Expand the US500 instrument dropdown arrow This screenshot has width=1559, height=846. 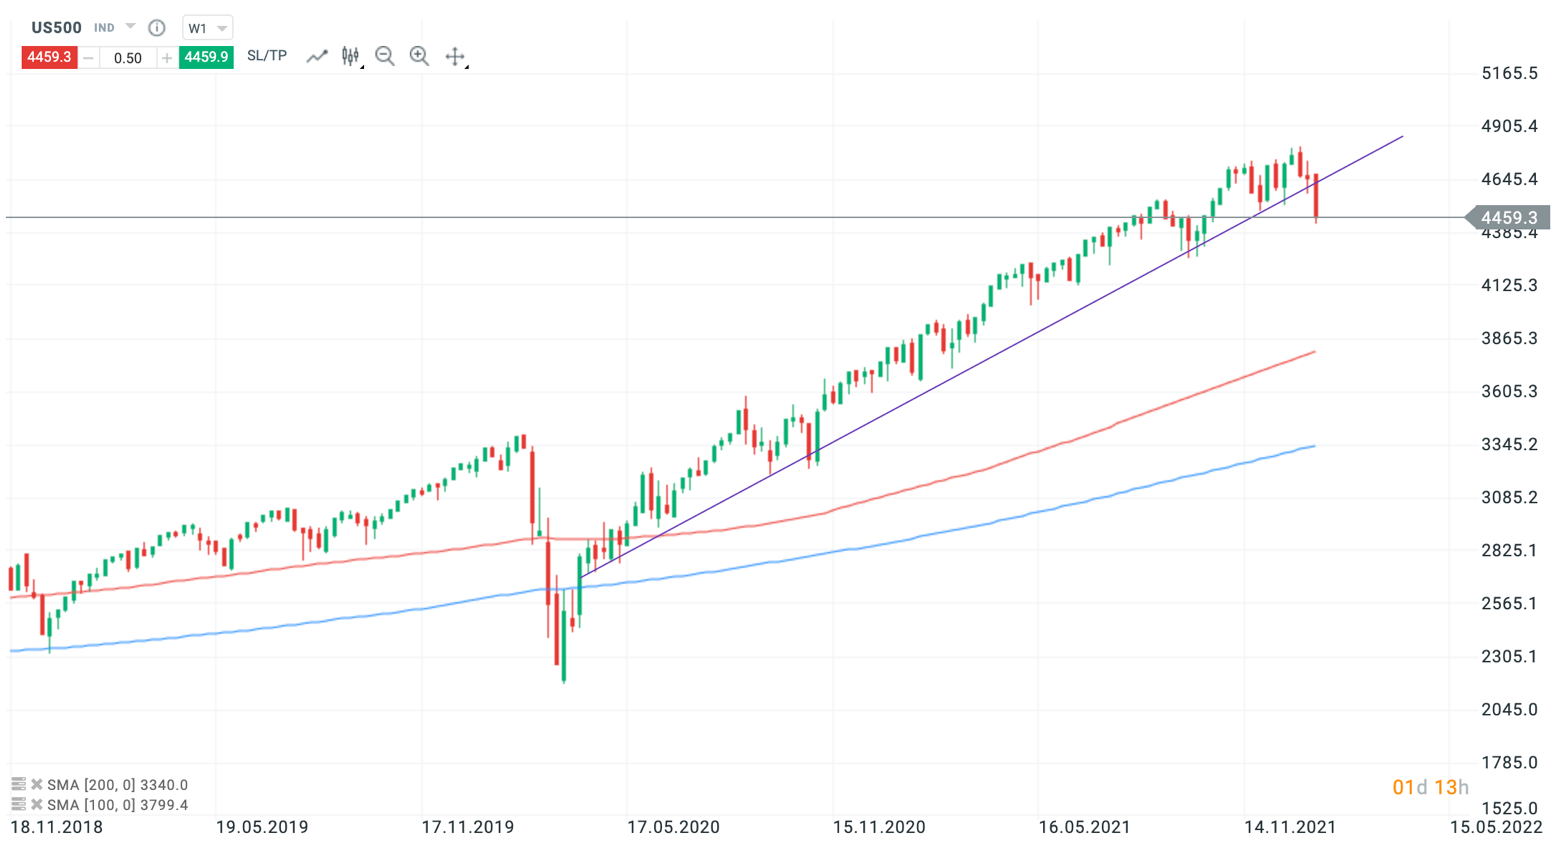pyautogui.click(x=130, y=27)
